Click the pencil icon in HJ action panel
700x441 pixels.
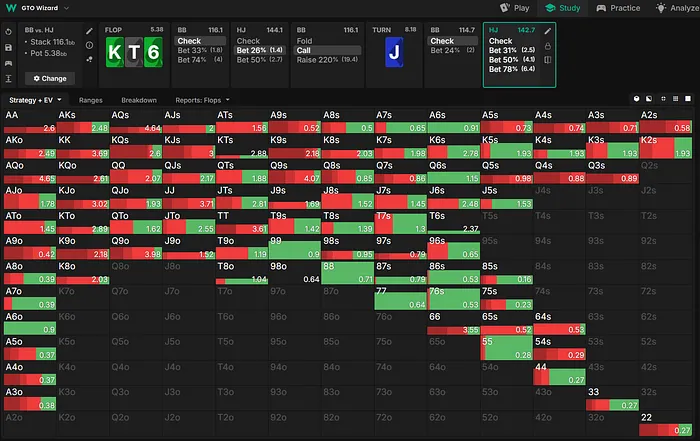547,31
